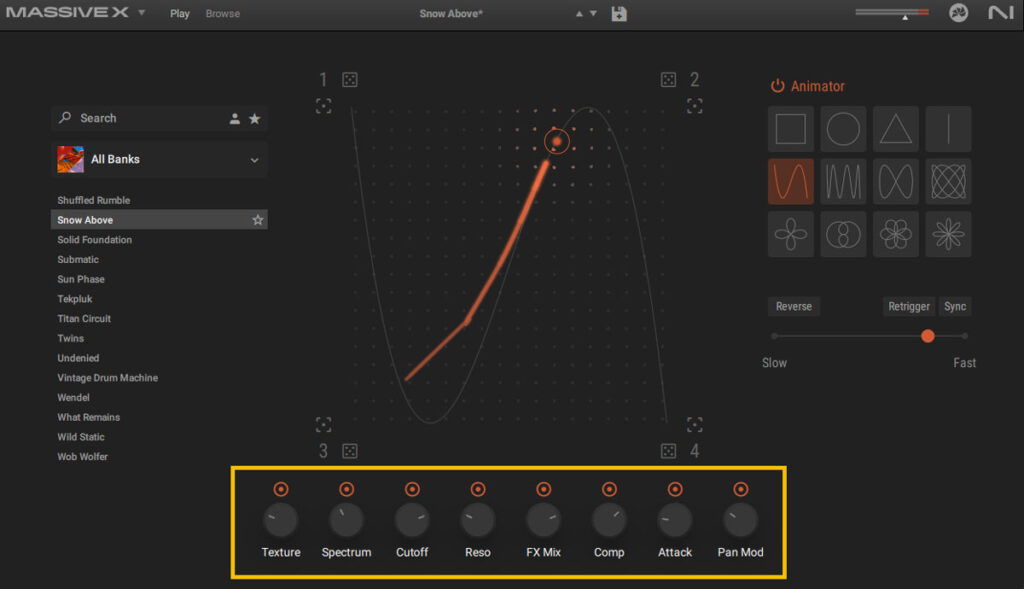Click the round NI logo button in header

tap(958, 13)
